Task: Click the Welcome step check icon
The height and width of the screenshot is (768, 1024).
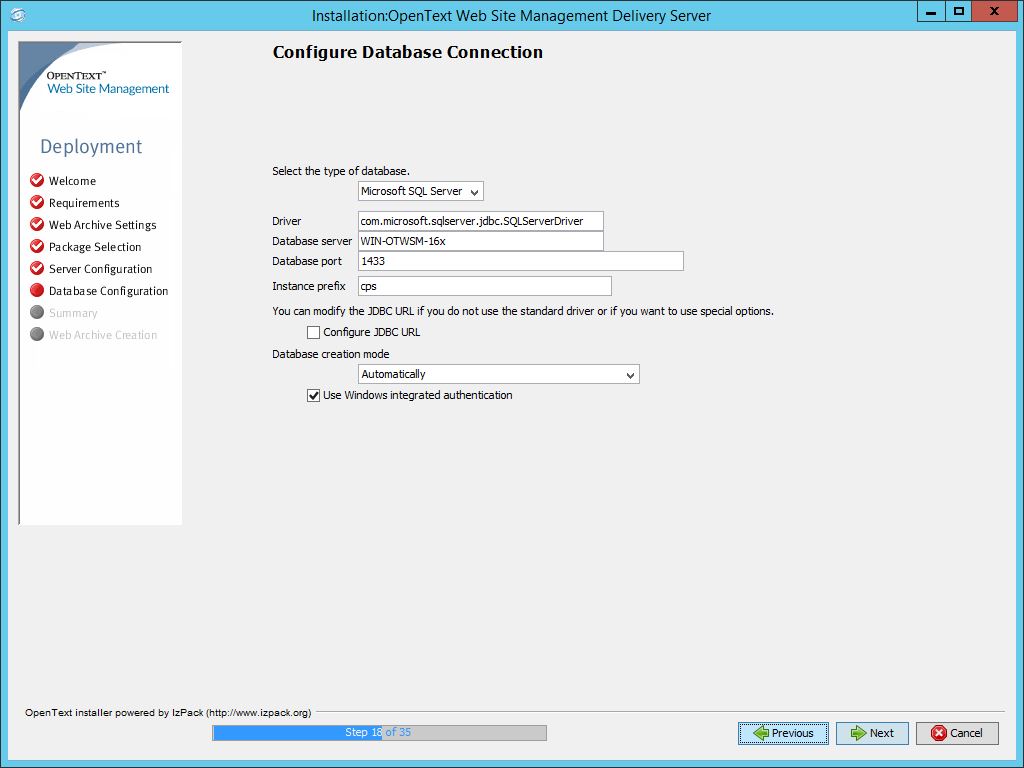Action: [x=37, y=180]
